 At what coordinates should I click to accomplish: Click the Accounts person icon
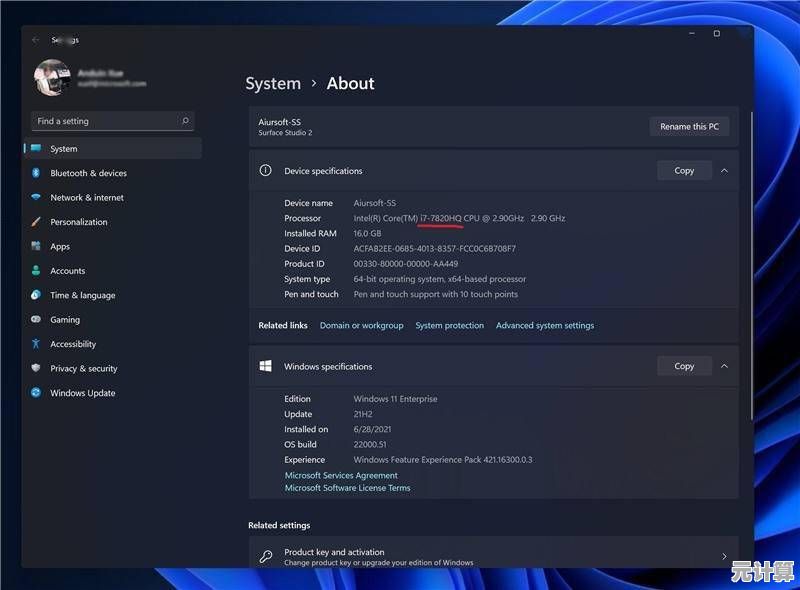(36, 271)
